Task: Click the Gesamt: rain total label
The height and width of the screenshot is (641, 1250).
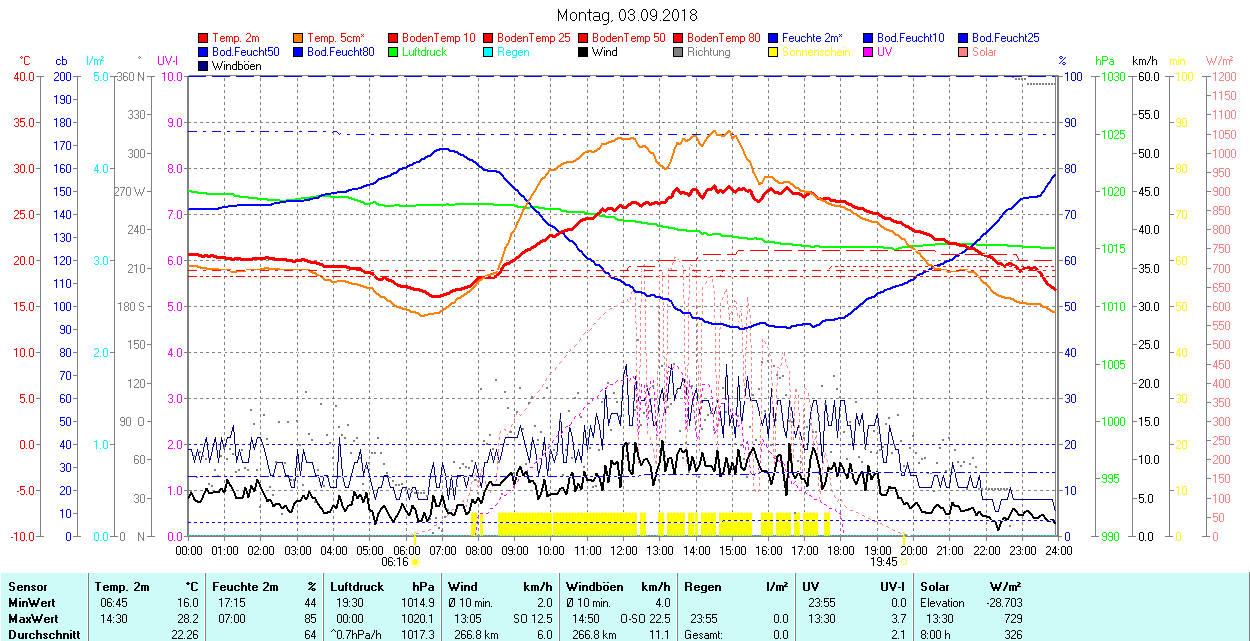Action: pos(704,635)
